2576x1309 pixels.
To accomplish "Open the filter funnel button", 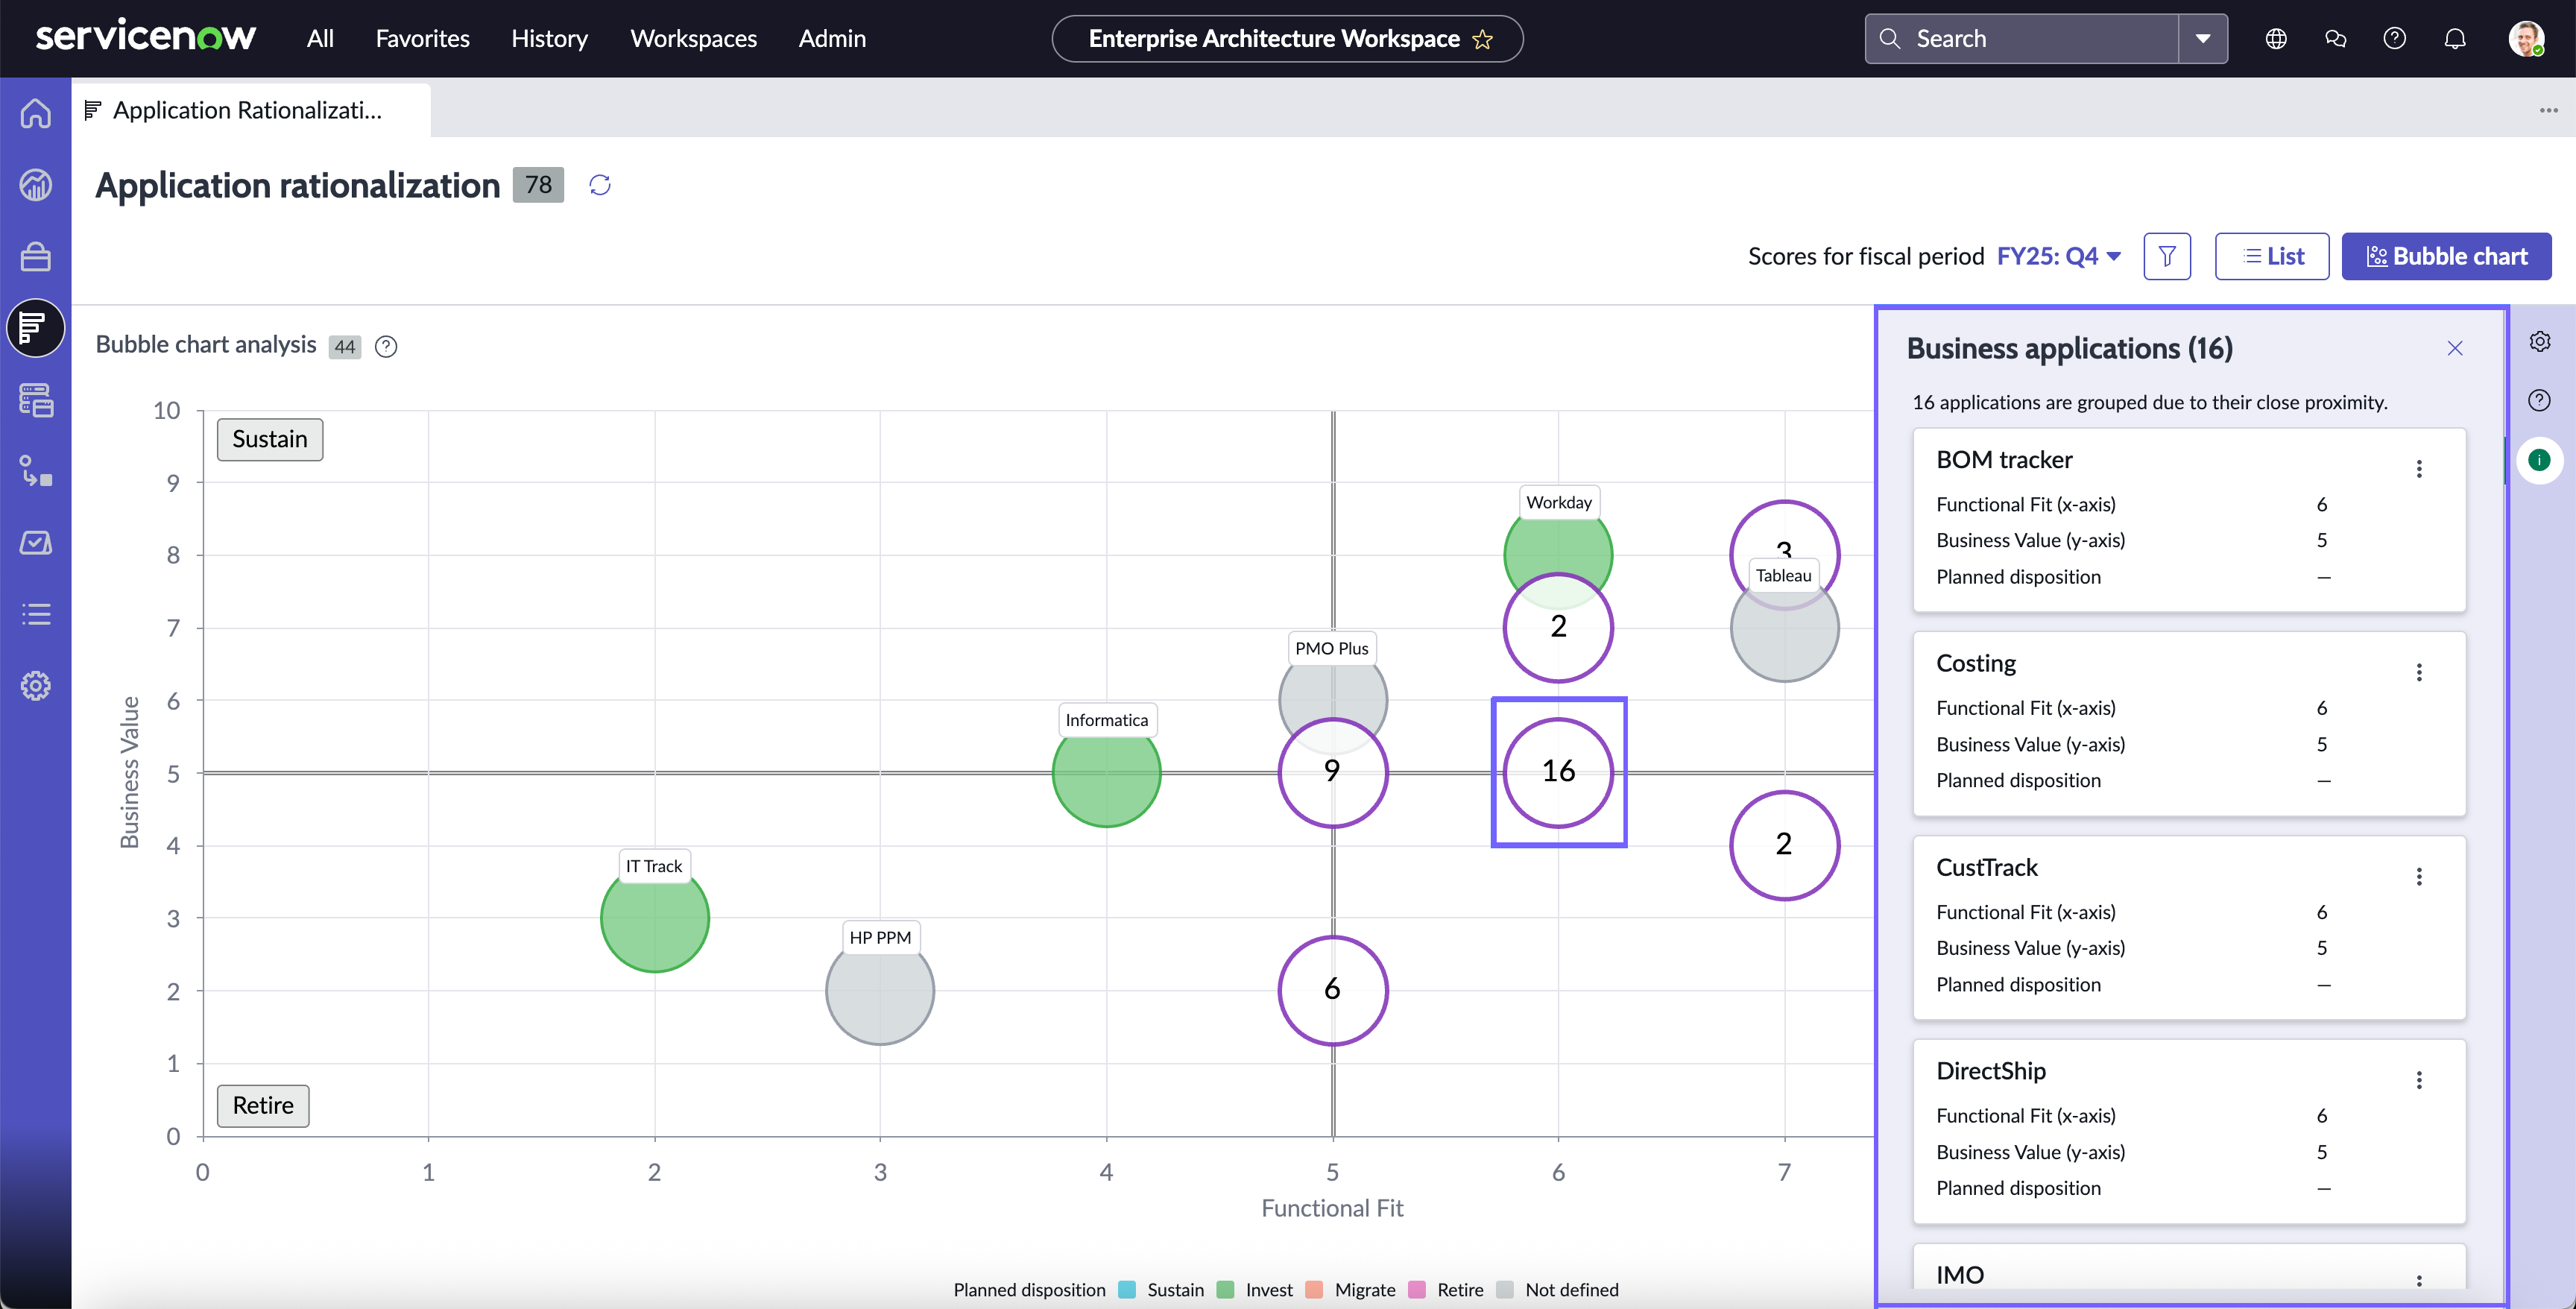I will point(2167,257).
